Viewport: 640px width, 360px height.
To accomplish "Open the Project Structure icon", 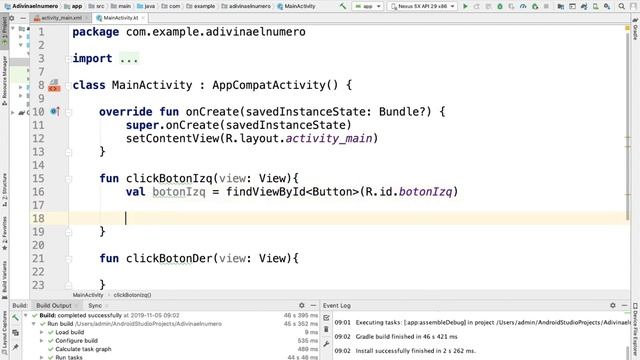I will [561, 6].
